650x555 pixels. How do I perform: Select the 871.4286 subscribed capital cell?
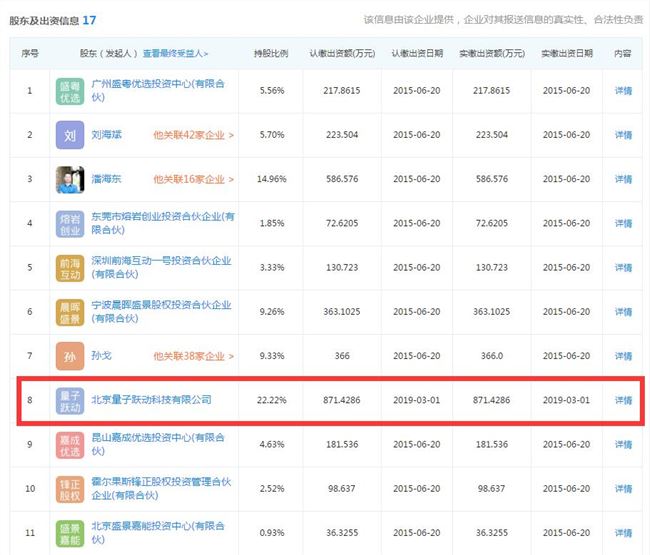pos(342,400)
